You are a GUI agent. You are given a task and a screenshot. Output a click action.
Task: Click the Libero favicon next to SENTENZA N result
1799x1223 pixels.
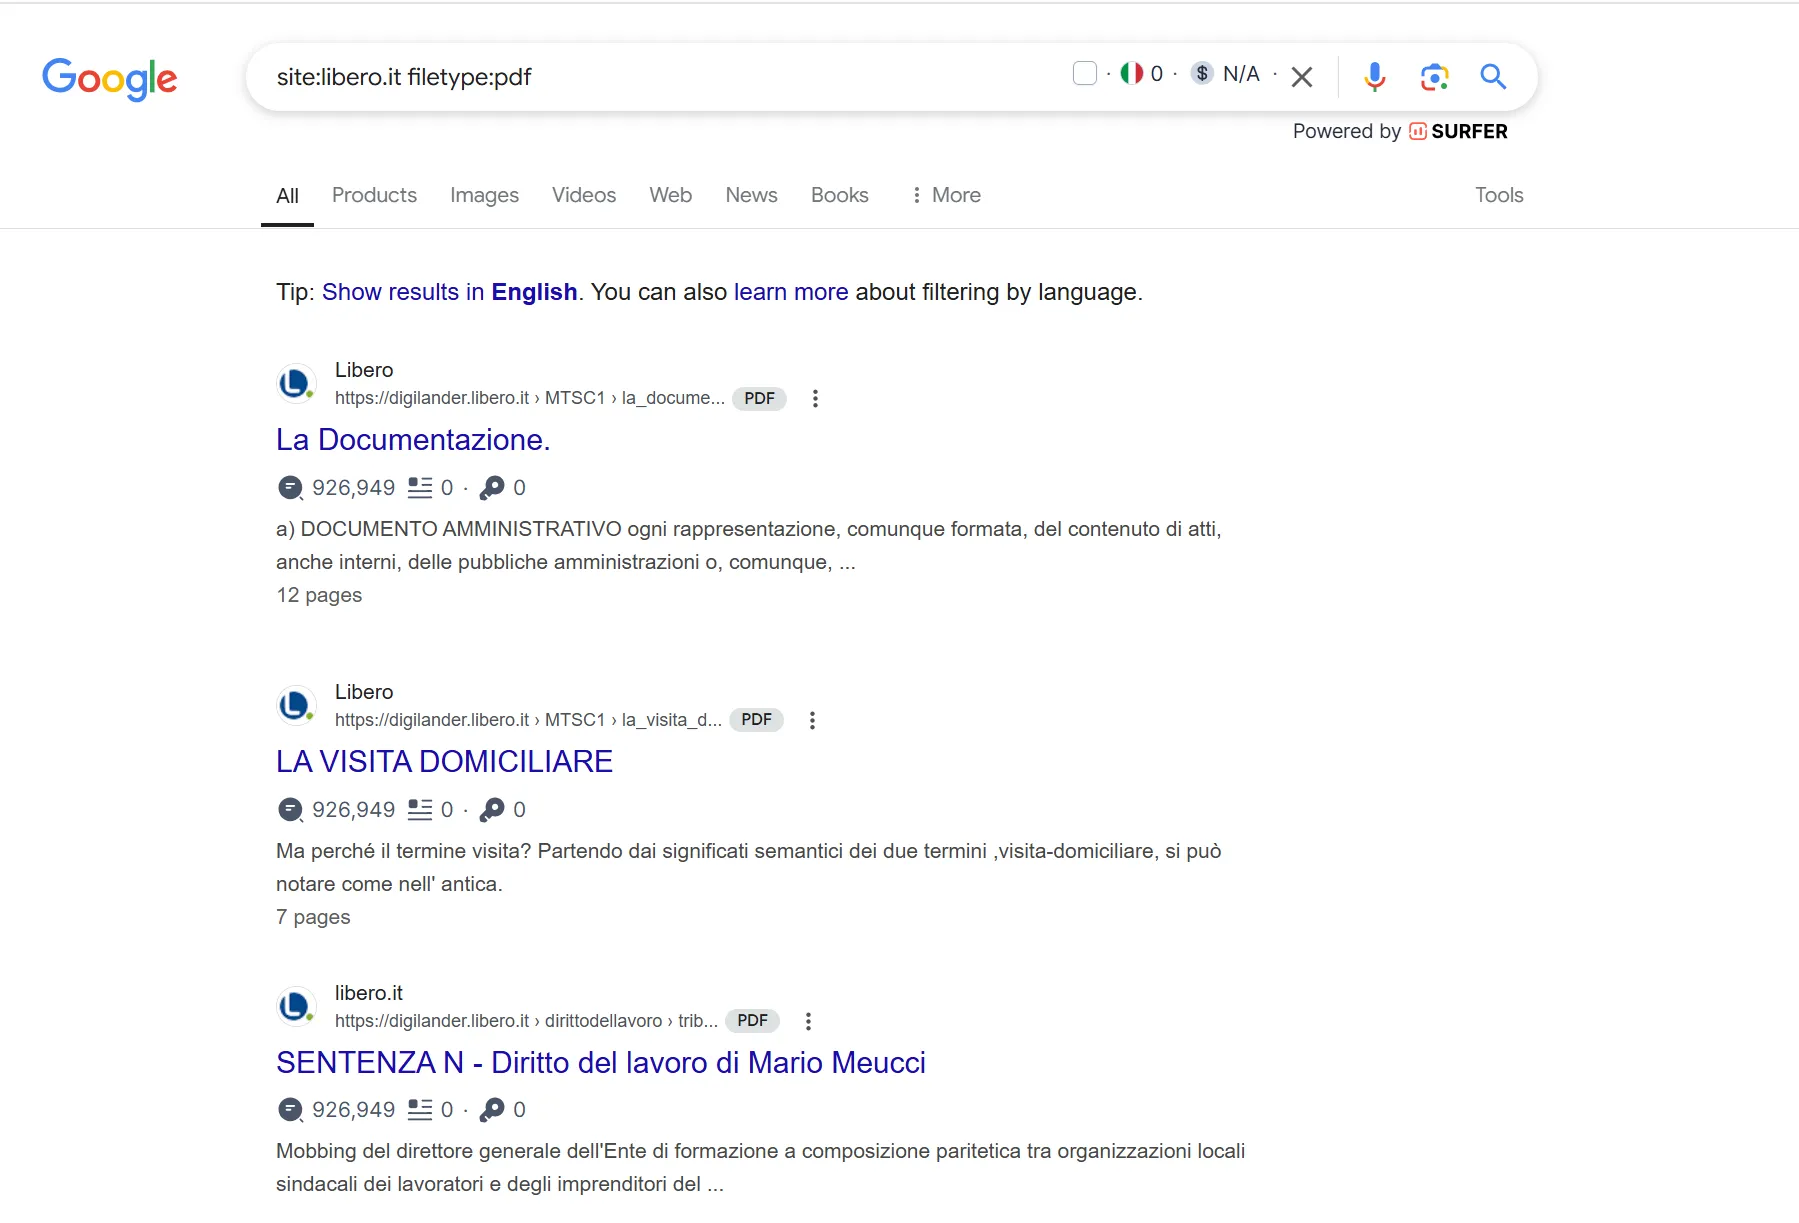pyautogui.click(x=296, y=1006)
